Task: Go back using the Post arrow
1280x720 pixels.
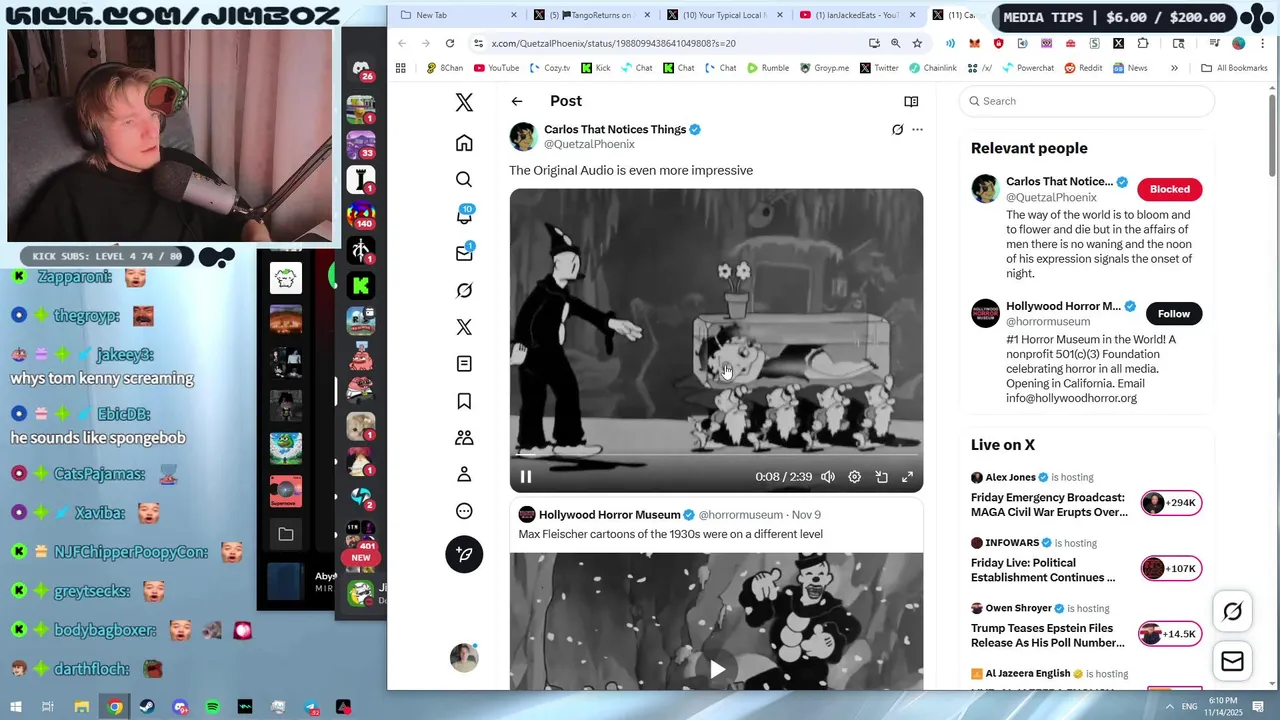Action: coord(517,101)
